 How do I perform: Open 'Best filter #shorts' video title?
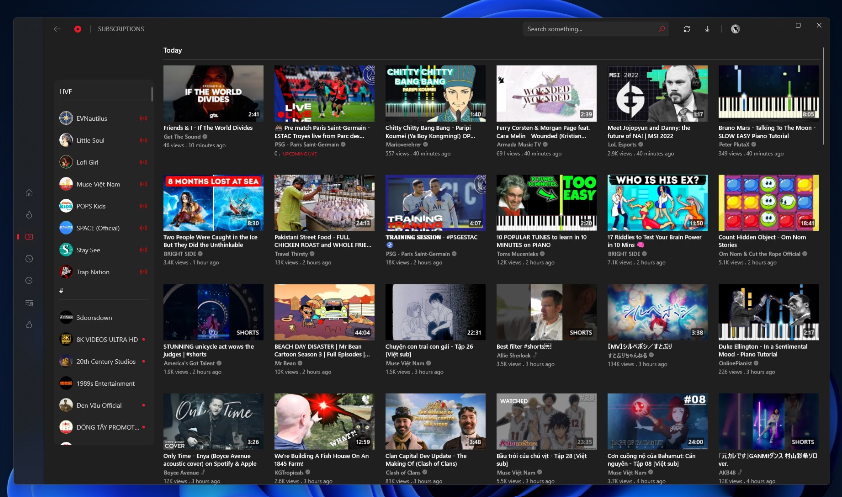pos(524,347)
